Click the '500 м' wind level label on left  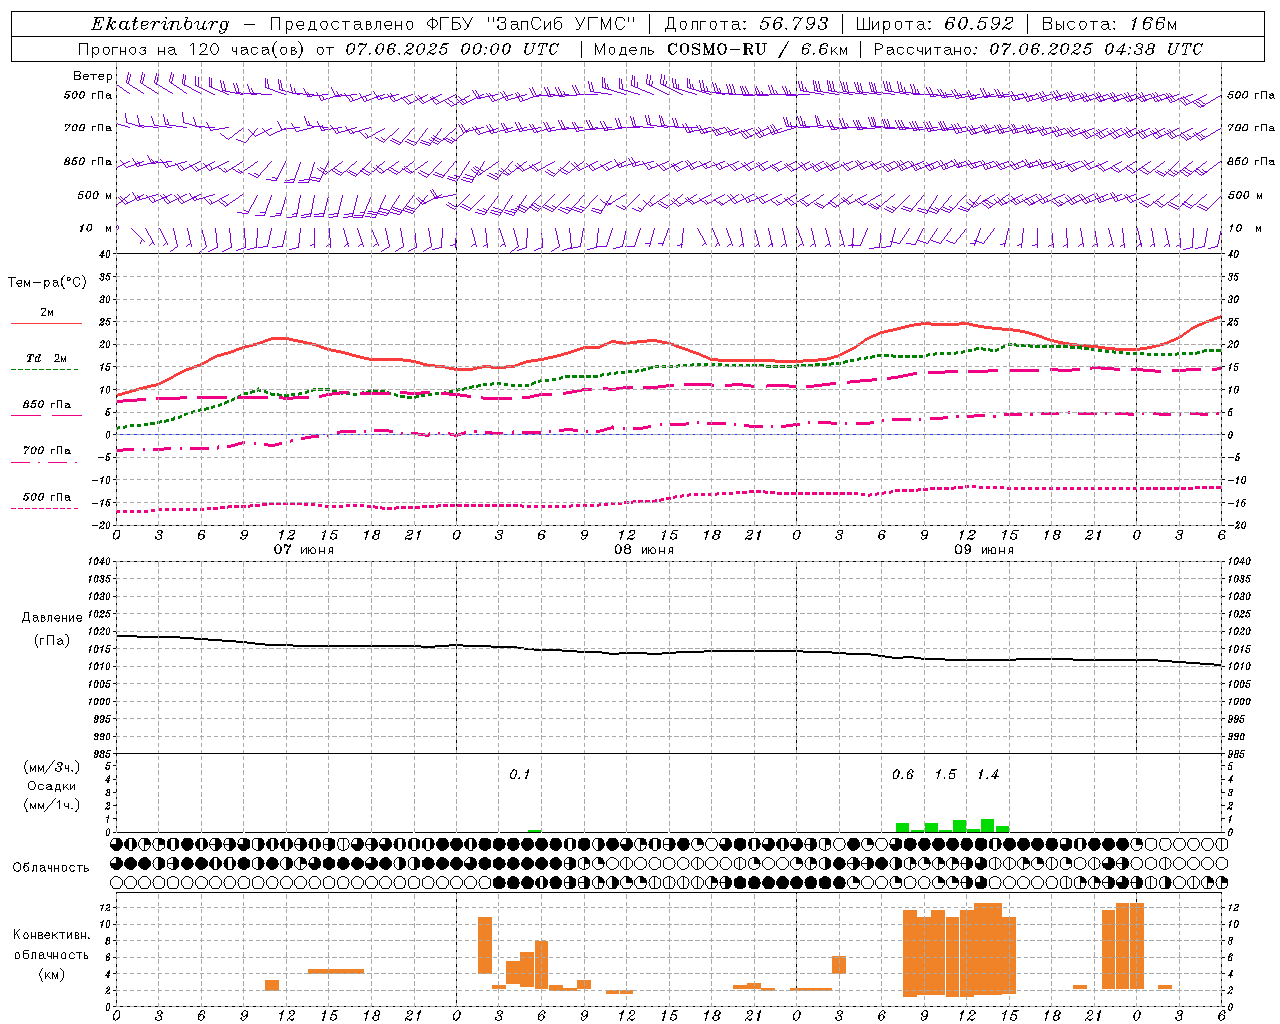95,196
